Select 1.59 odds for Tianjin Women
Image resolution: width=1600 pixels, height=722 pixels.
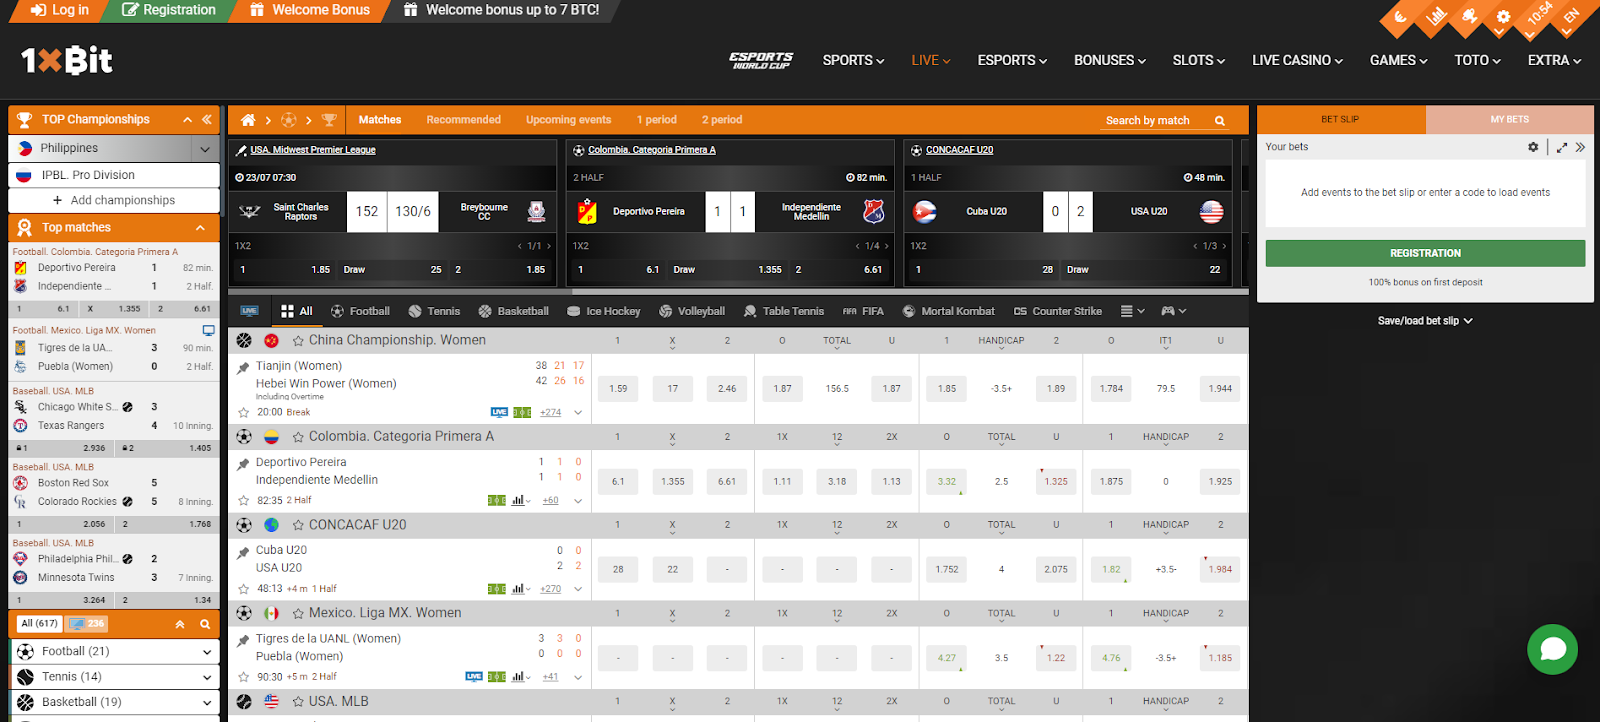tap(618, 389)
